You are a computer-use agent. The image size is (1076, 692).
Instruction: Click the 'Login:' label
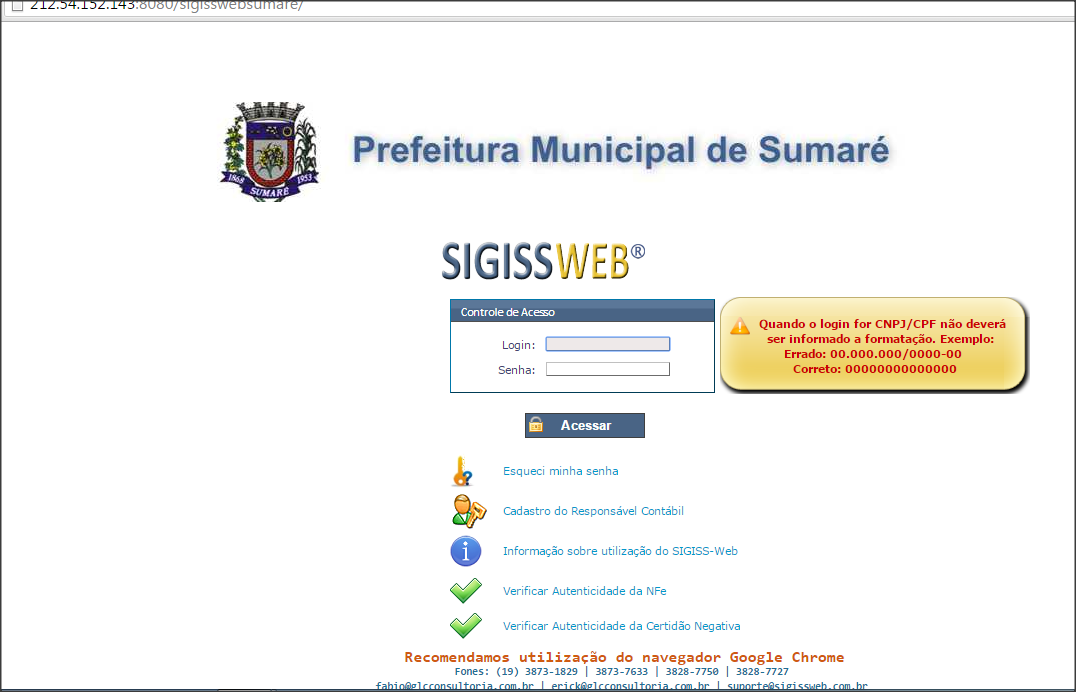(x=518, y=345)
